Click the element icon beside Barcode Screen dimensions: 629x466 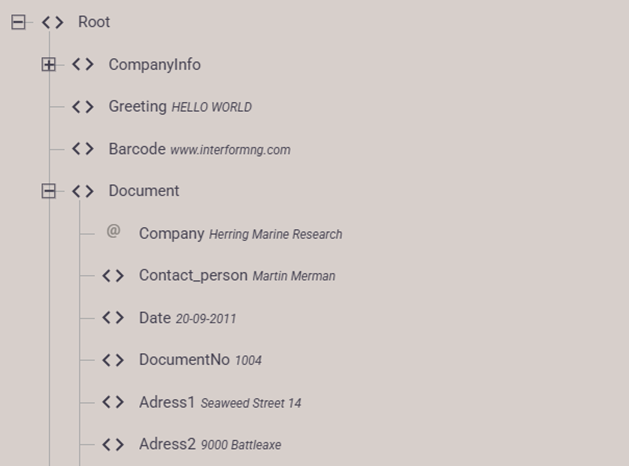pyautogui.click(x=83, y=149)
